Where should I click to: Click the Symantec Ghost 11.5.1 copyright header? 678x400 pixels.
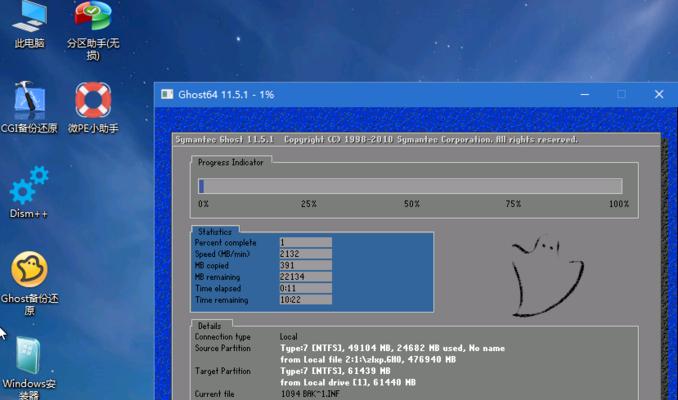pos(376,139)
